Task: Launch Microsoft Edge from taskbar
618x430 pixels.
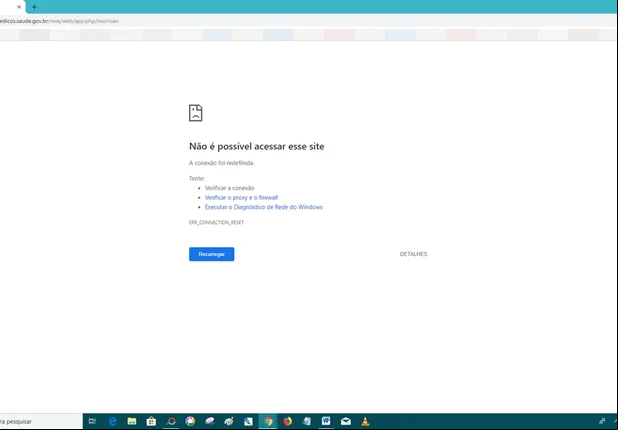Action: 113,421
